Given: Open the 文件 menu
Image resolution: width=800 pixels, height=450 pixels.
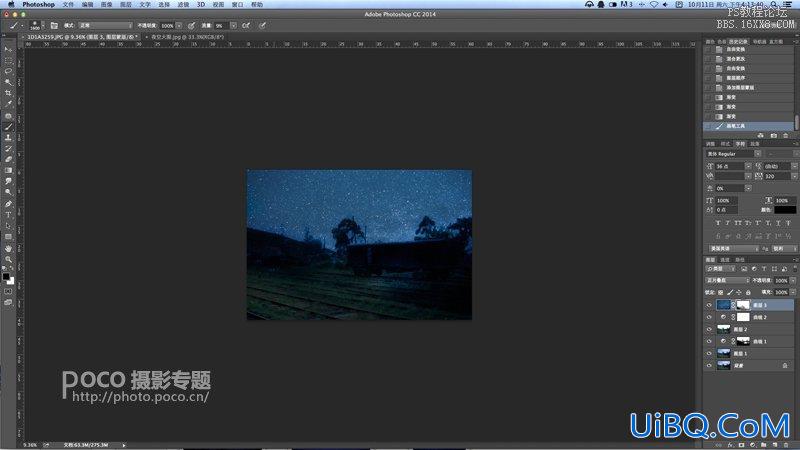Looking at the screenshot, I should click(68, 4).
